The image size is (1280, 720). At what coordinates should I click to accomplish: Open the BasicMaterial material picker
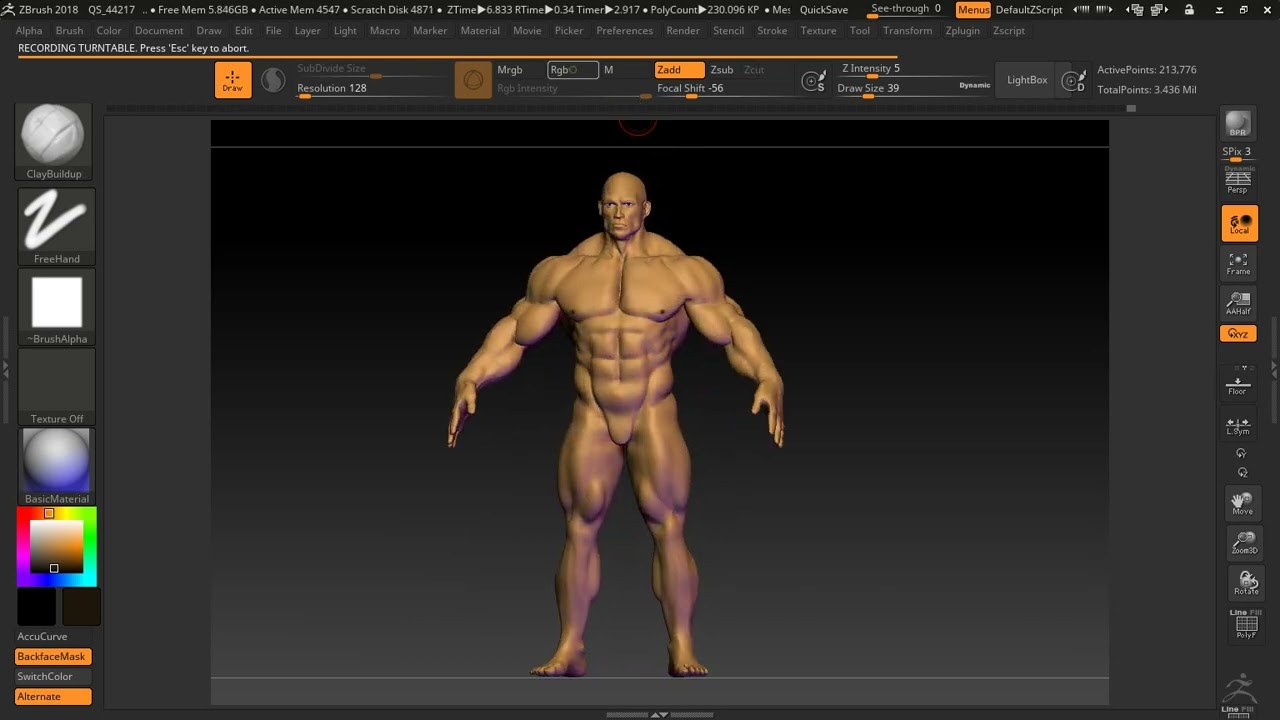[x=56, y=467]
